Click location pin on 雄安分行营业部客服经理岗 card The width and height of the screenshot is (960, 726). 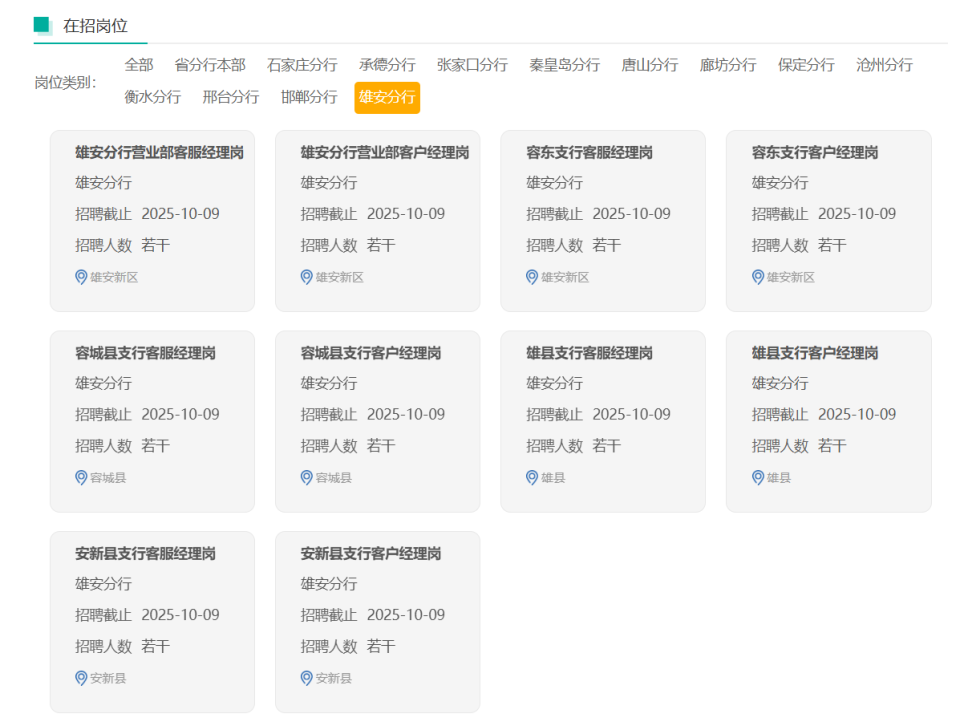tap(81, 277)
